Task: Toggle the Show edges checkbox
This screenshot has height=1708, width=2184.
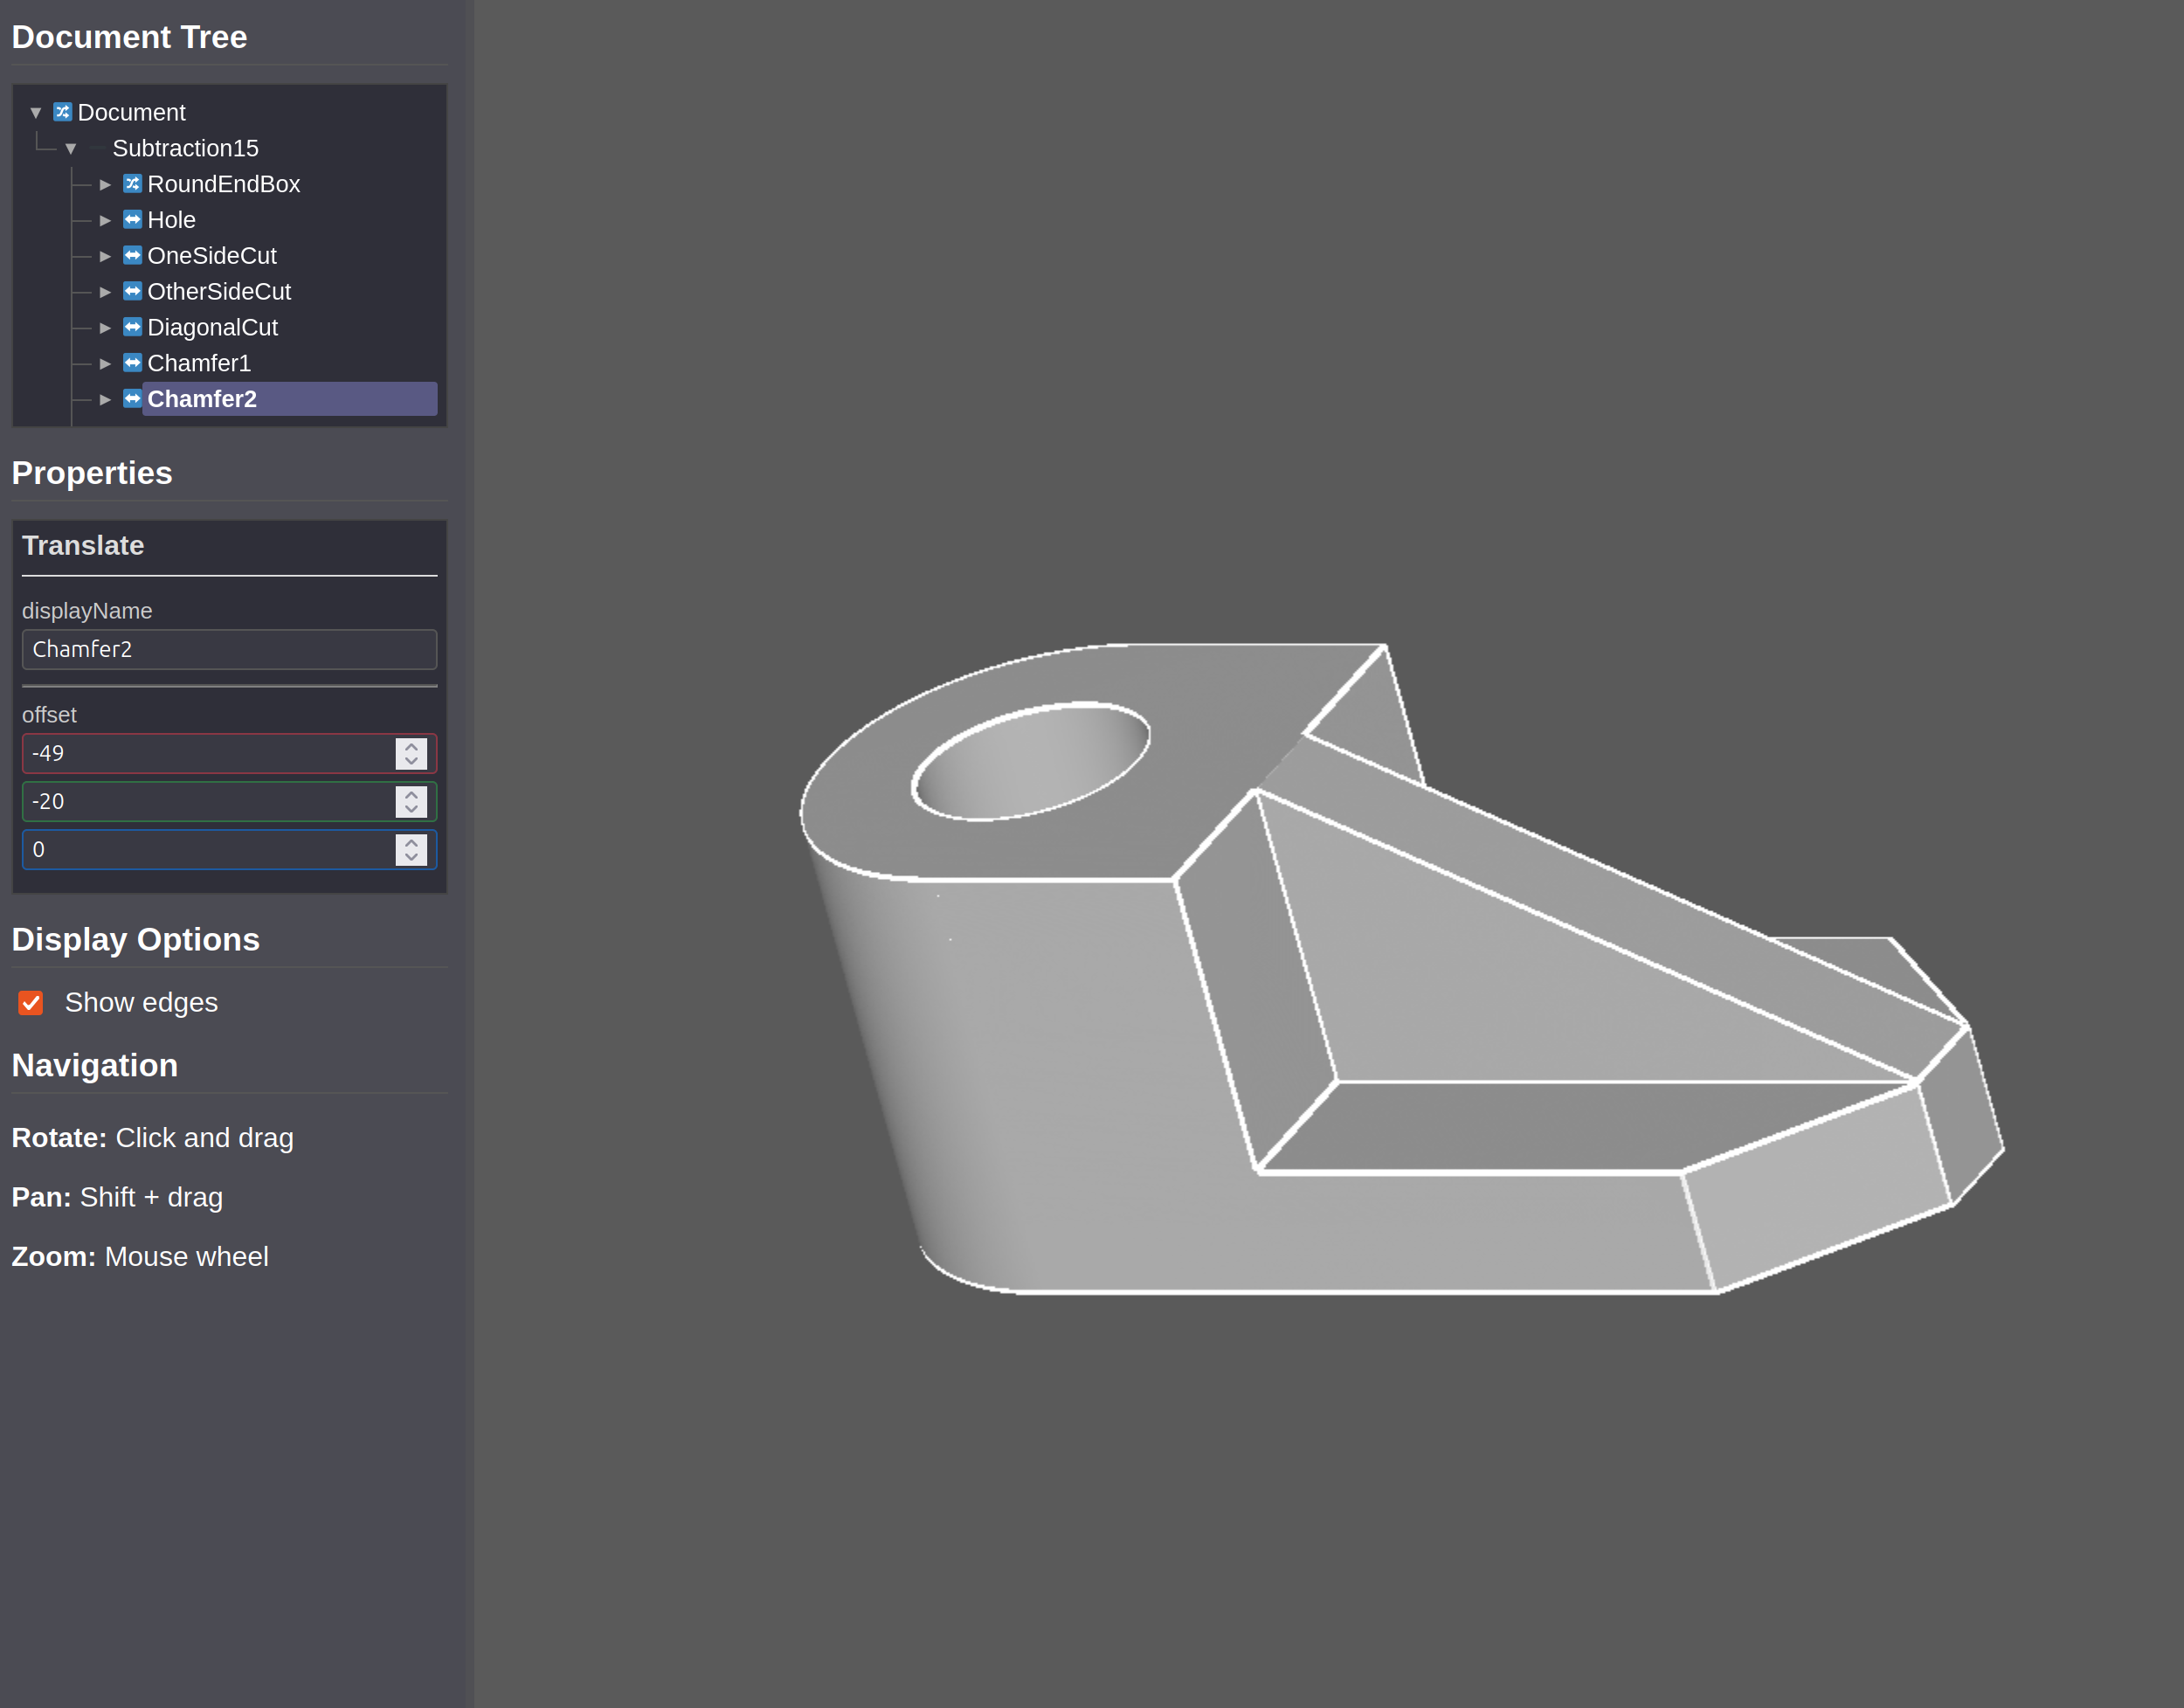Action: [31, 1003]
